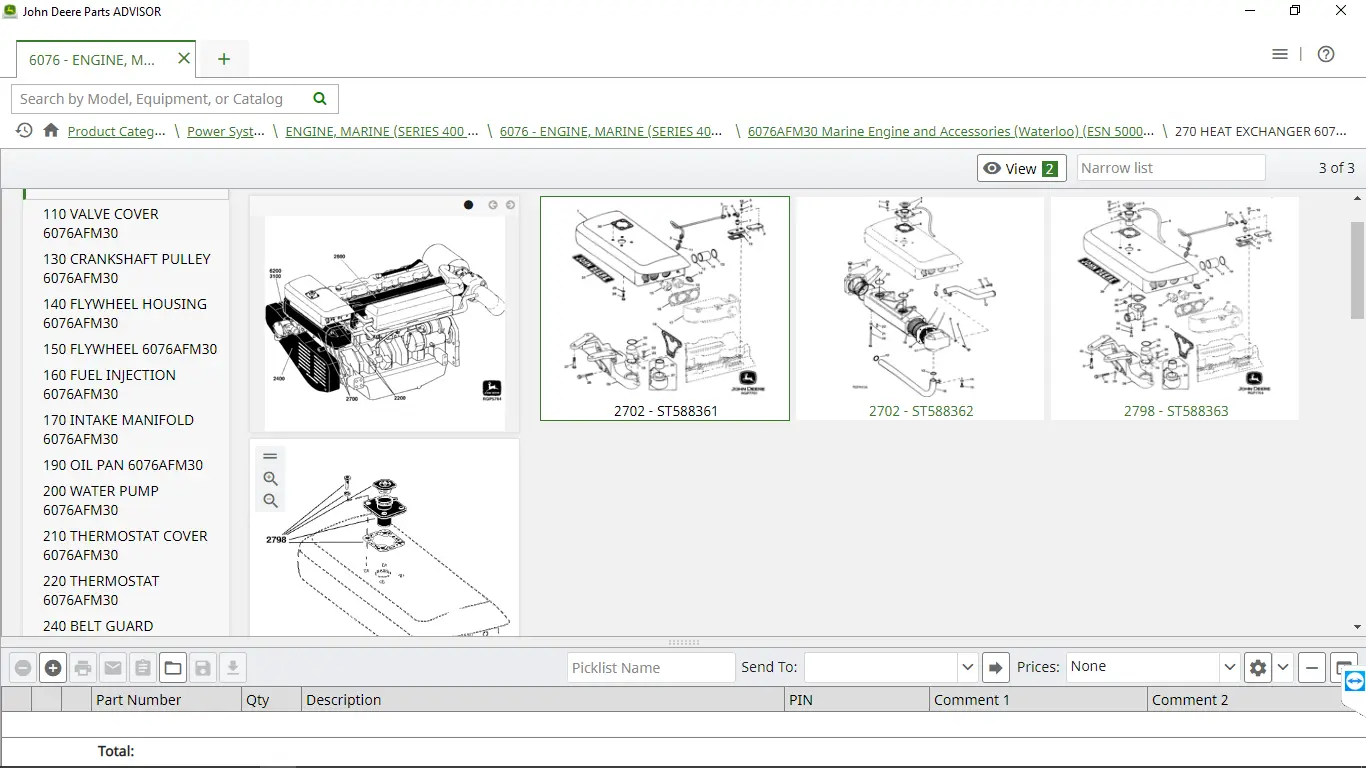Toggle the View 2 eye button
Image resolution: width=1366 pixels, height=768 pixels.
[1021, 168]
